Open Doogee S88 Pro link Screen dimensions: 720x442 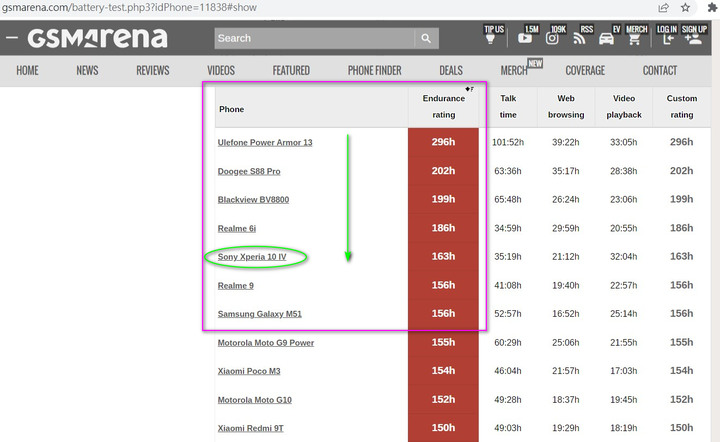click(x=249, y=171)
